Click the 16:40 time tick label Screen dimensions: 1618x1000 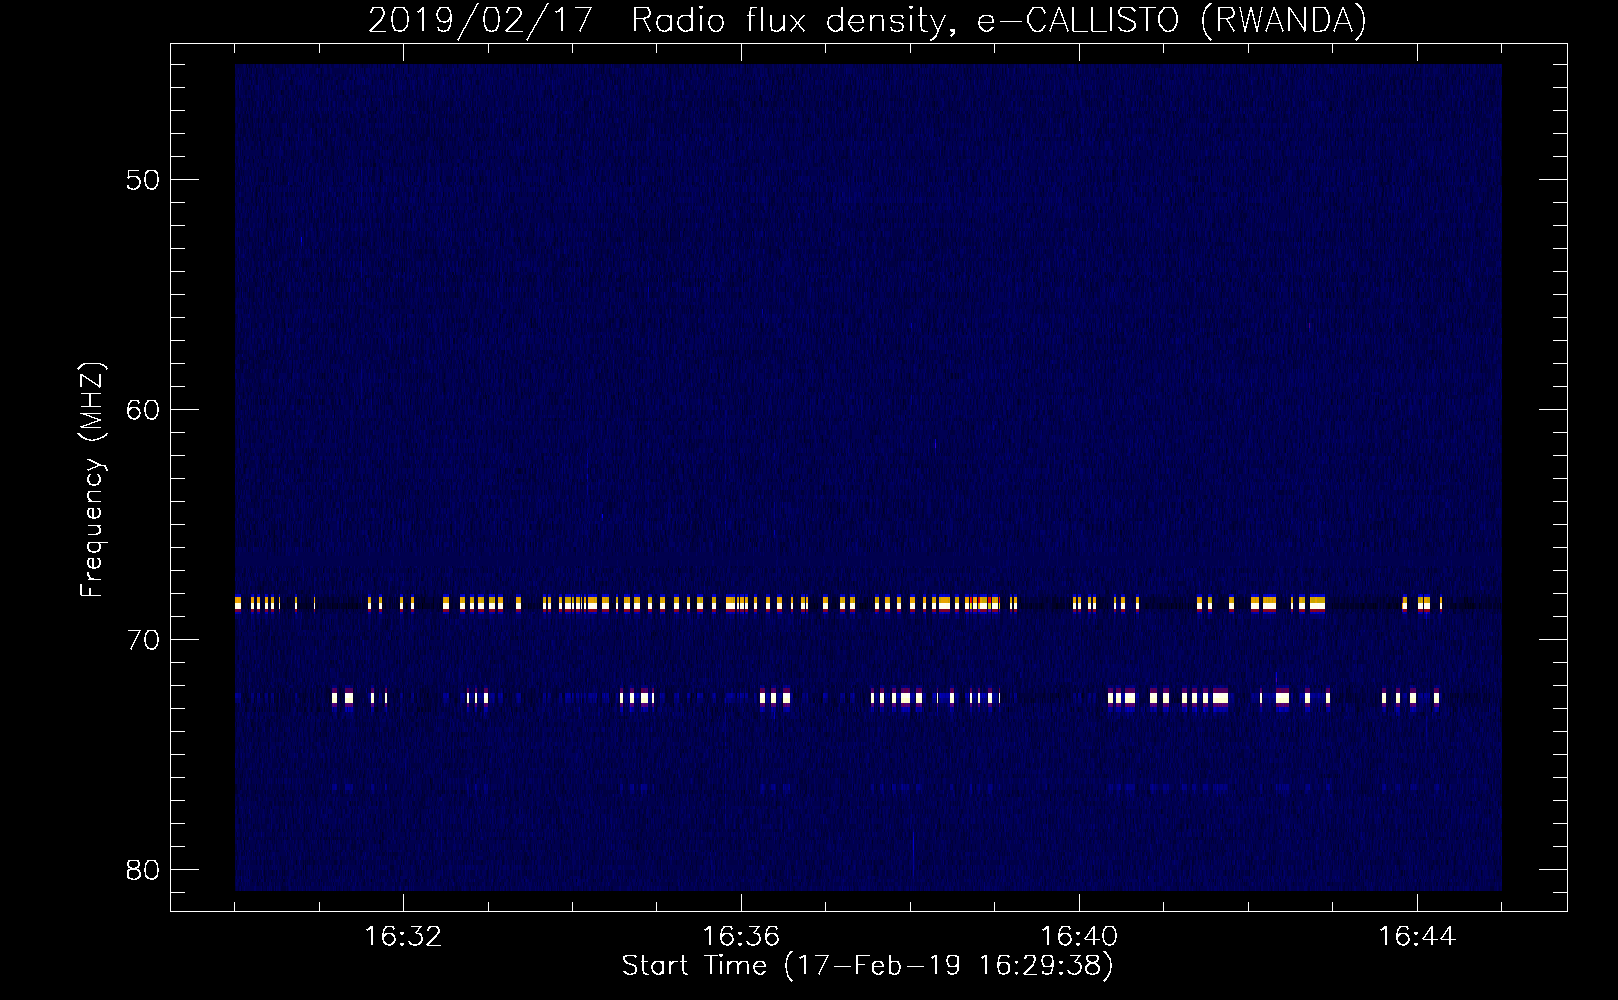1079,937
